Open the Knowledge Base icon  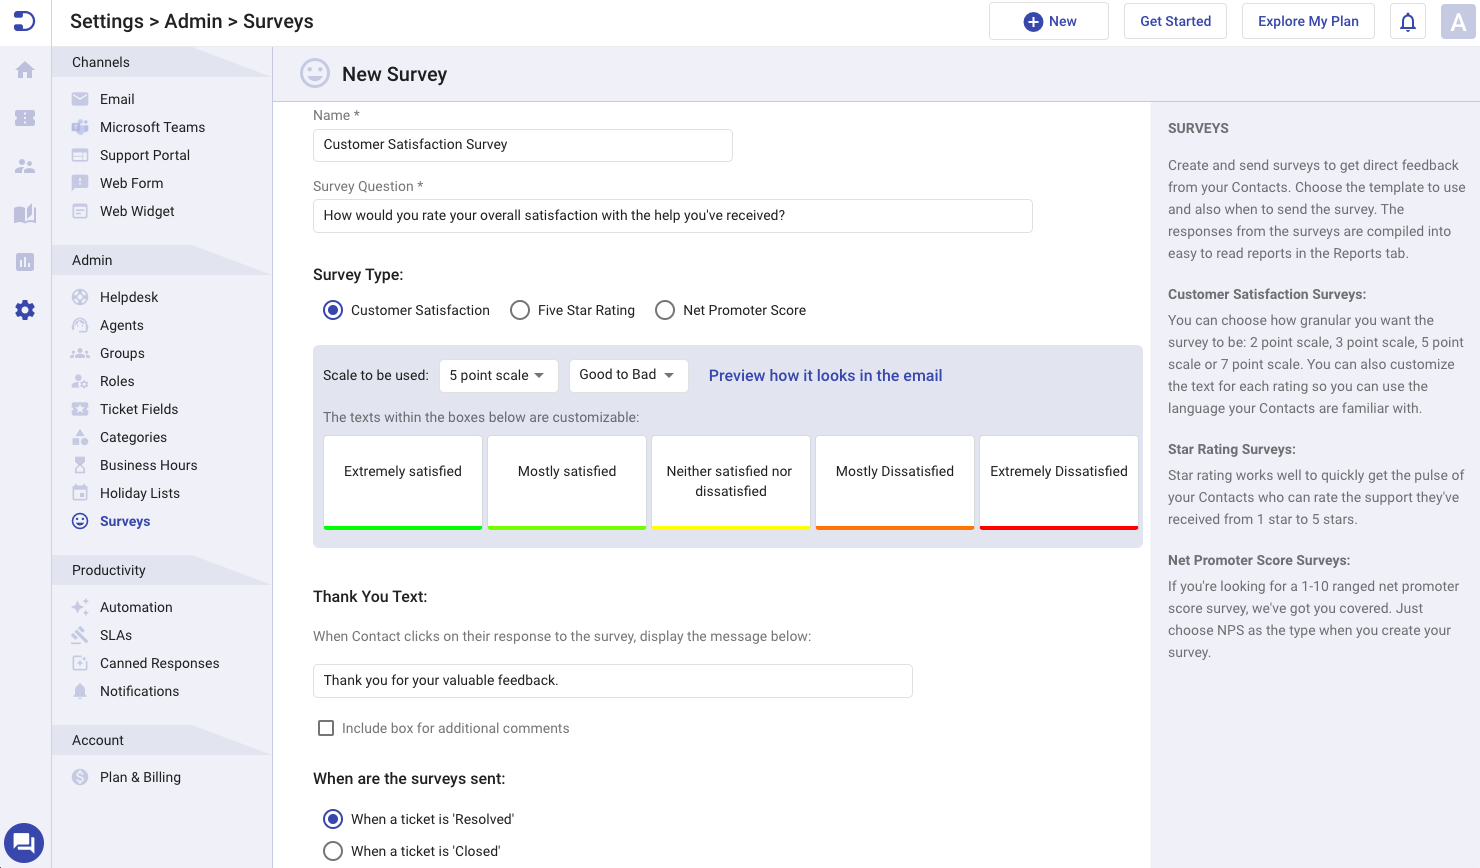(24, 214)
